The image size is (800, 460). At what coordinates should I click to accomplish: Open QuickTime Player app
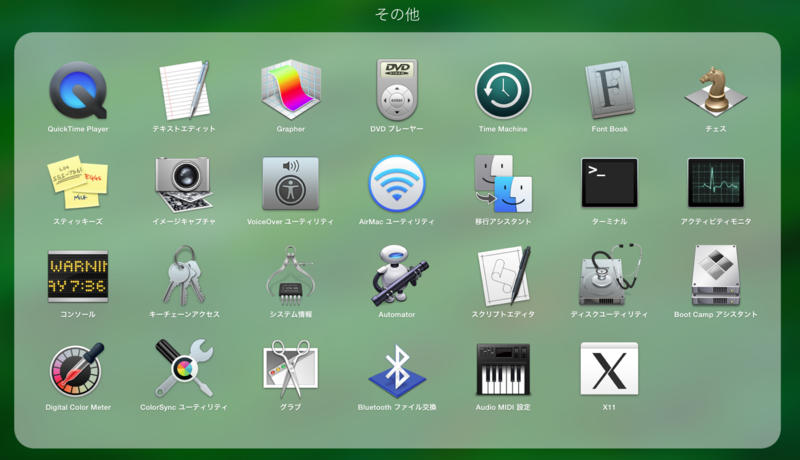click(78, 91)
